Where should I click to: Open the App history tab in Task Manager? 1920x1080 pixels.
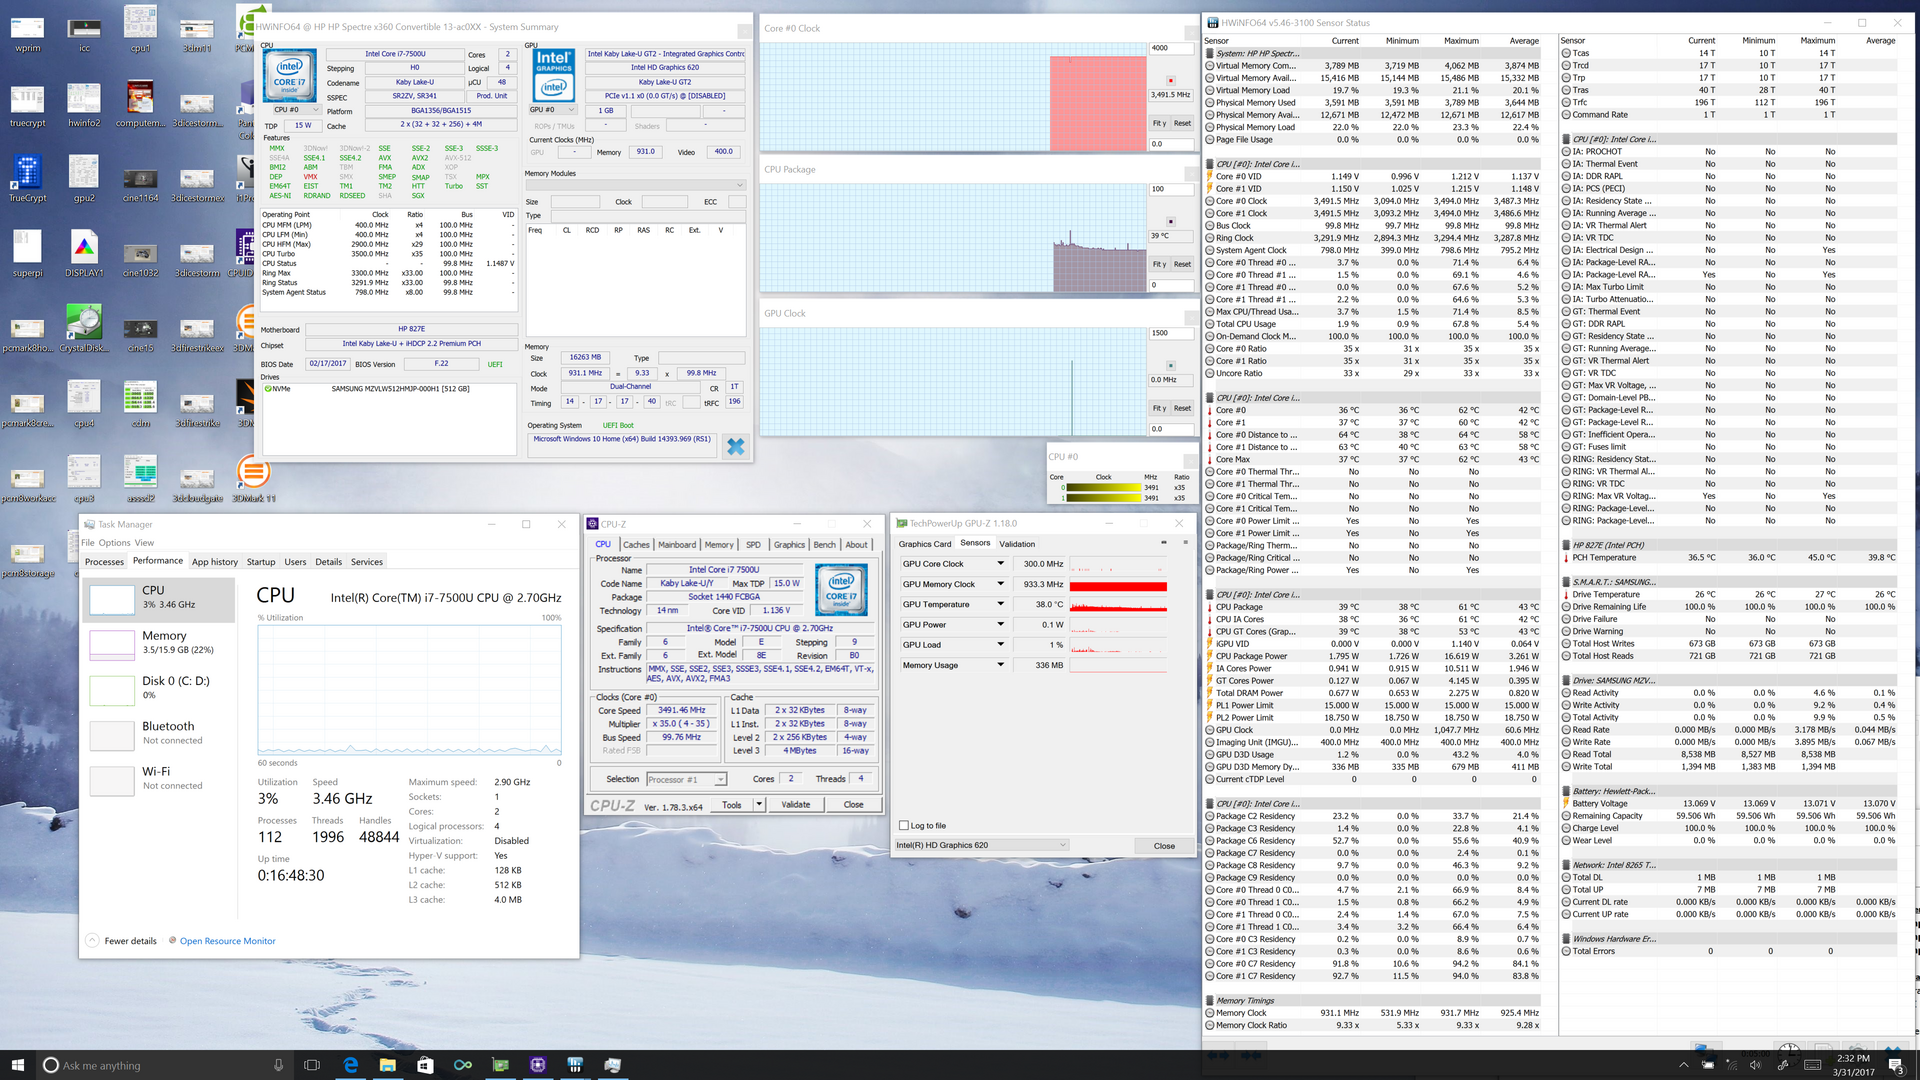(x=214, y=562)
